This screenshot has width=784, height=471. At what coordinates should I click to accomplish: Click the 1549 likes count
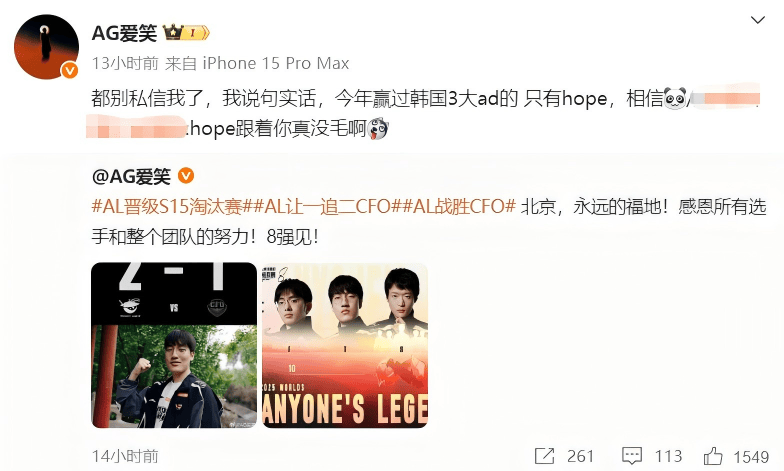(751, 456)
